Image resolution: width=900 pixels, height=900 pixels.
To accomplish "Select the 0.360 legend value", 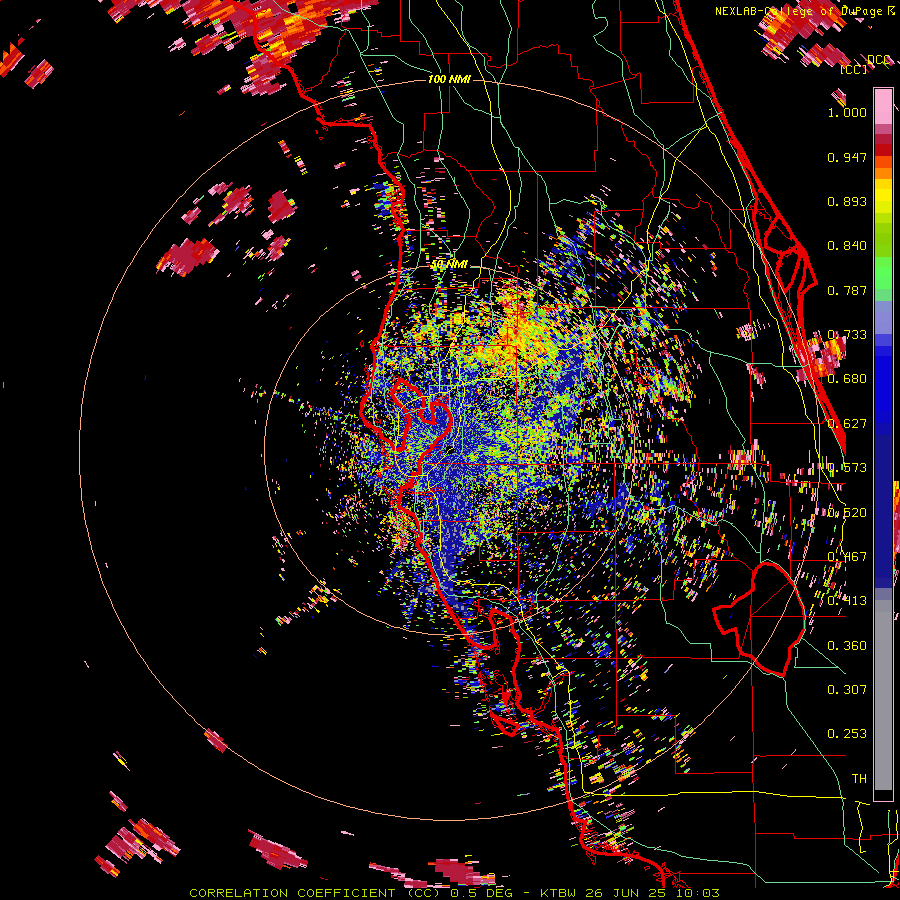I will (847, 646).
